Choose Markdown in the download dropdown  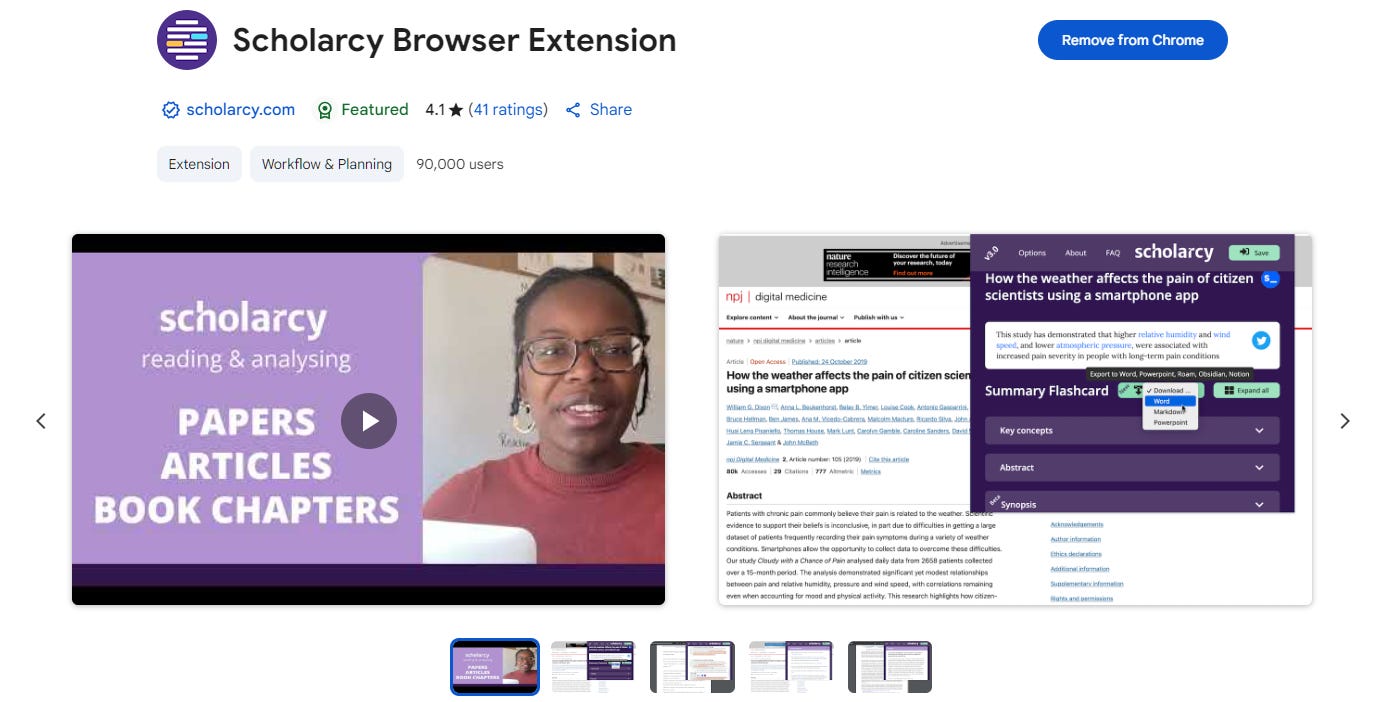pyautogui.click(x=1170, y=412)
